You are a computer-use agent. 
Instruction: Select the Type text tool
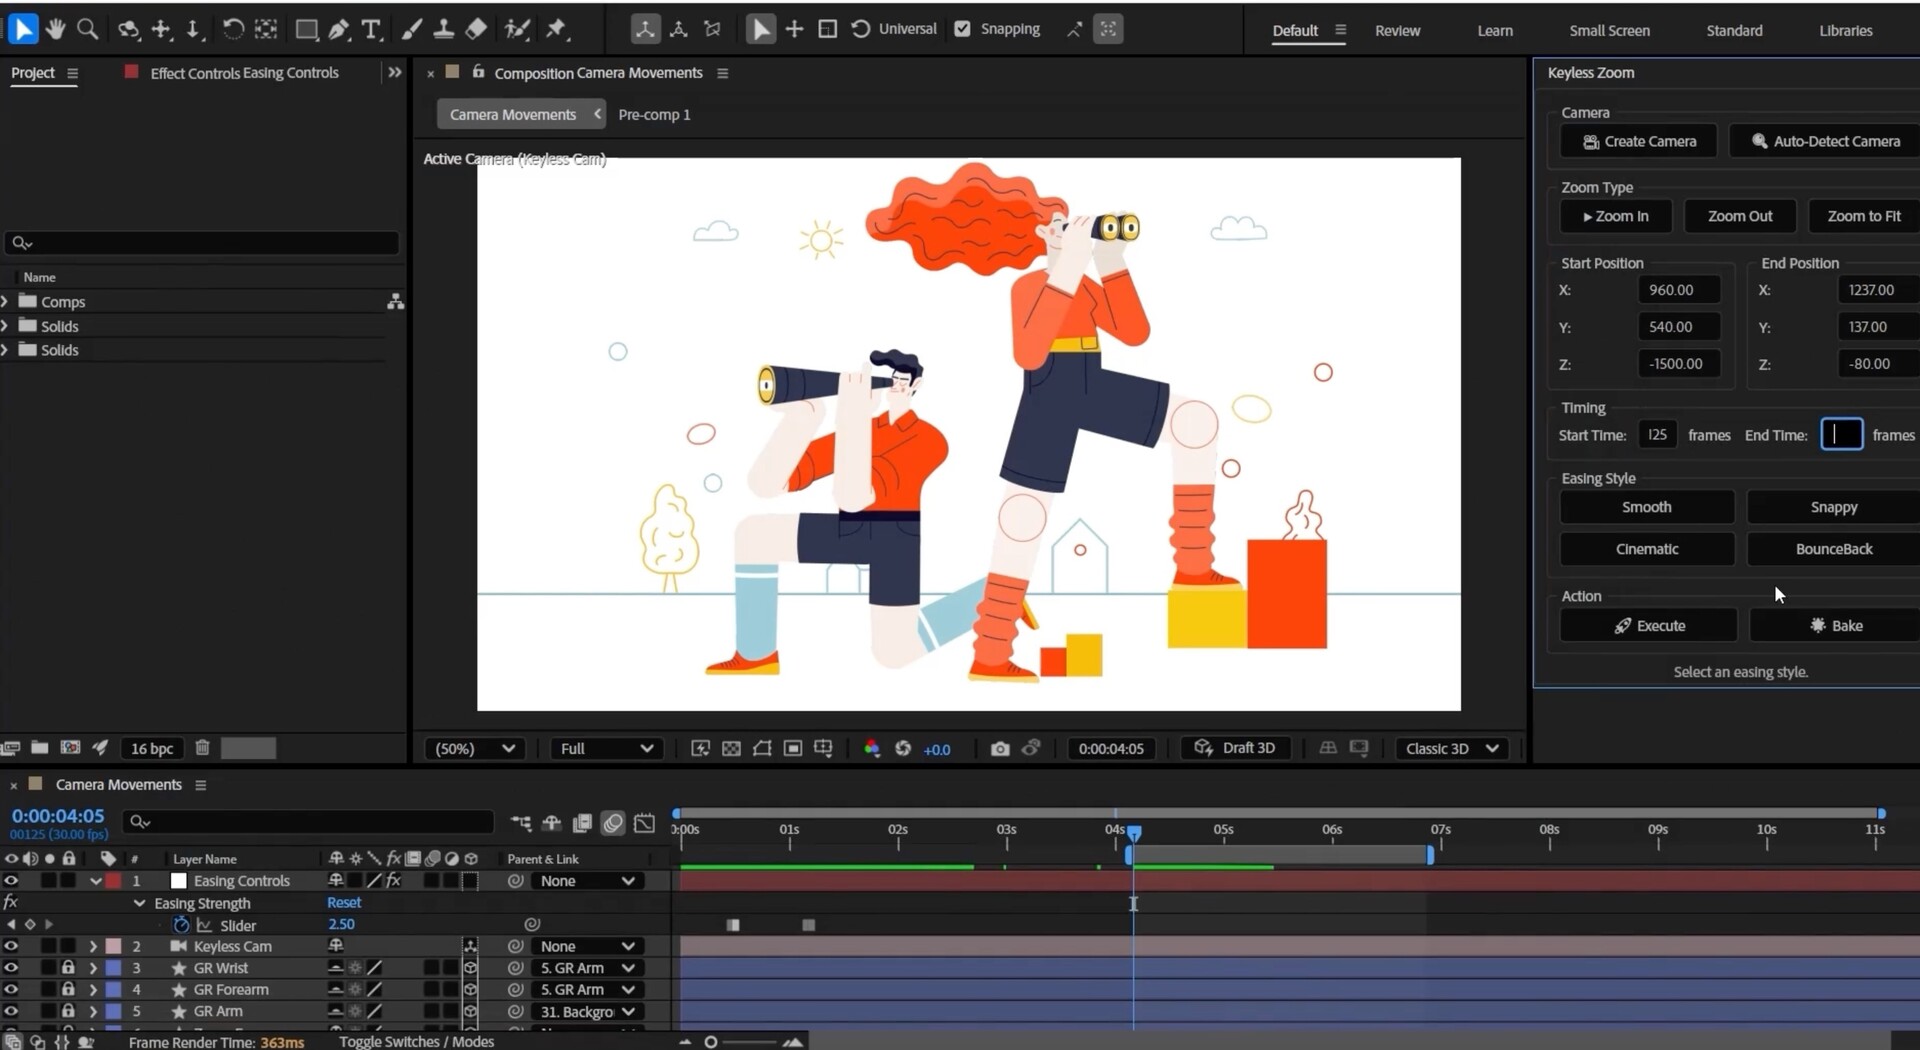tap(371, 29)
